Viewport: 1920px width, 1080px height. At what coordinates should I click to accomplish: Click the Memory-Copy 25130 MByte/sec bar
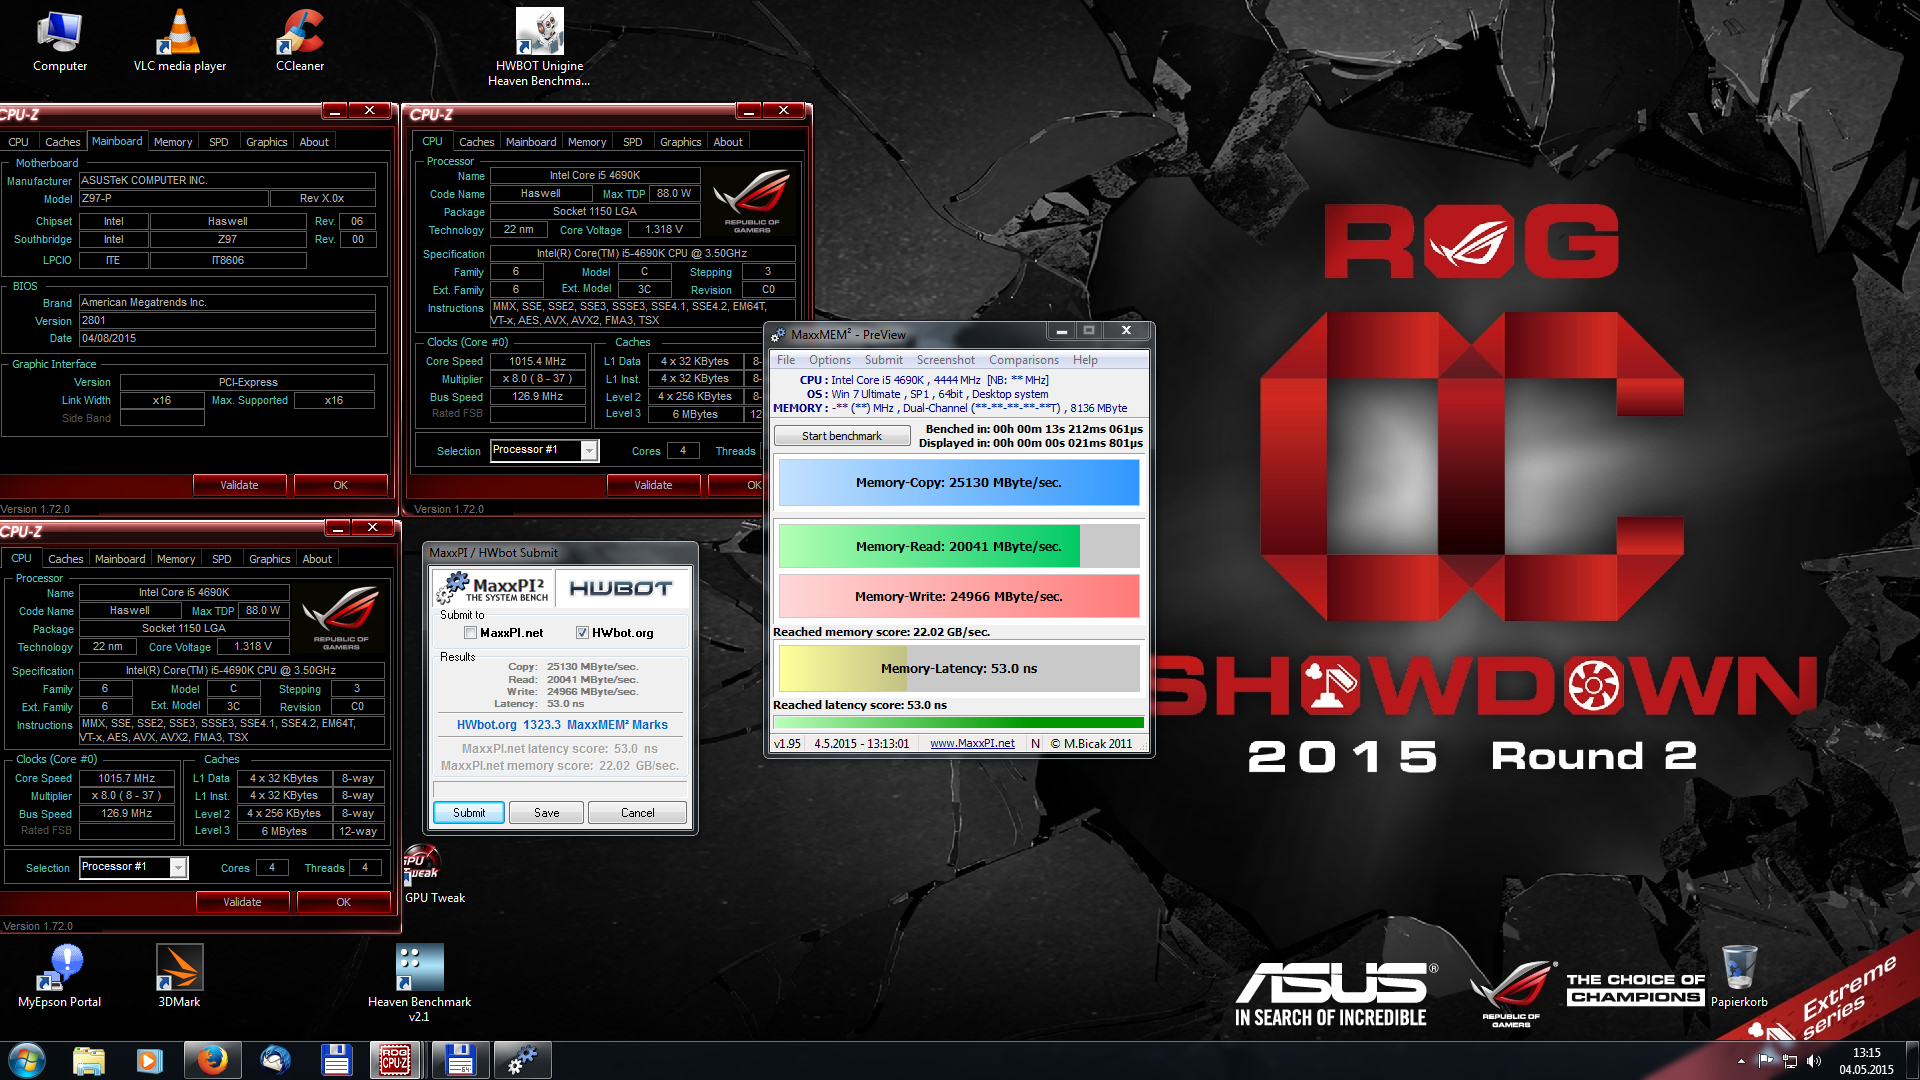point(959,483)
